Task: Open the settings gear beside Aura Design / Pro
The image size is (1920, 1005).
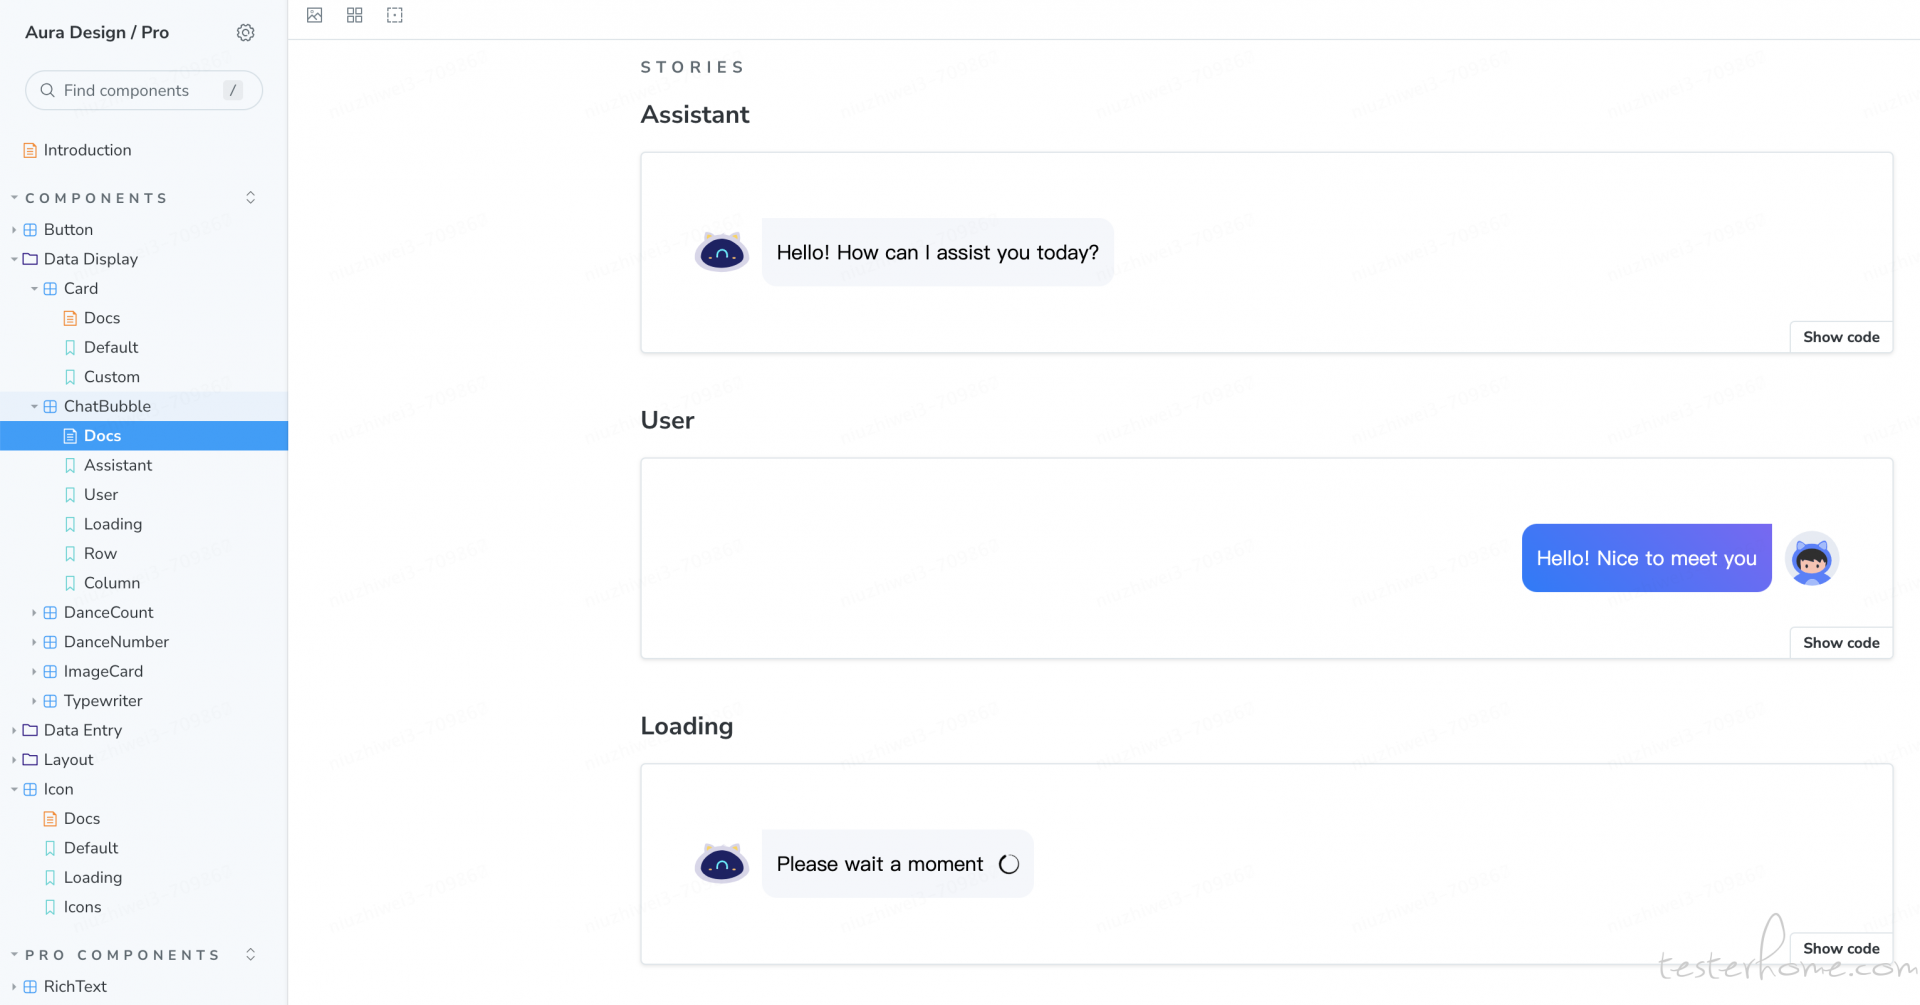Action: tap(245, 32)
